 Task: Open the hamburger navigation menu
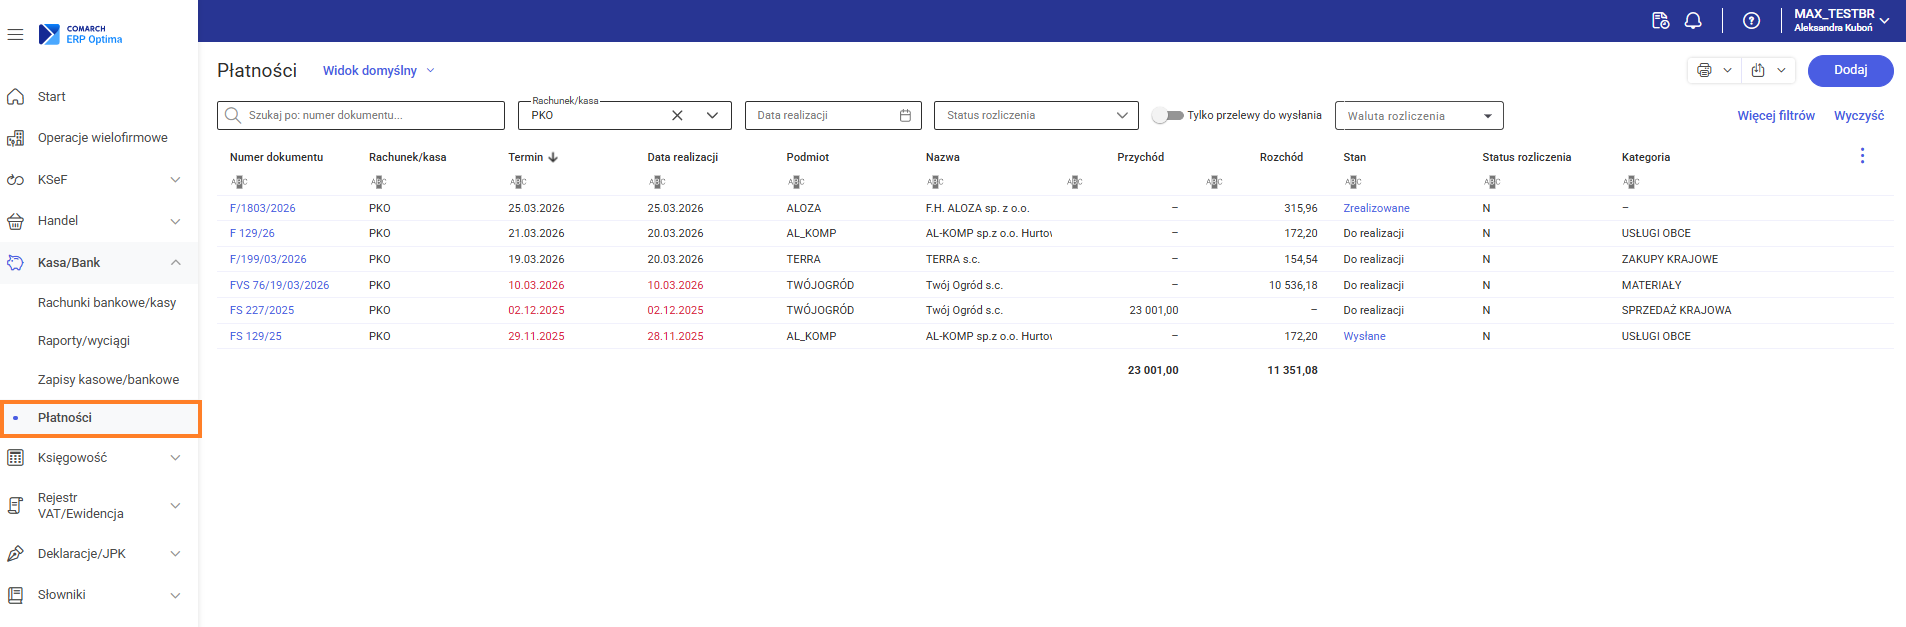click(15, 34)
